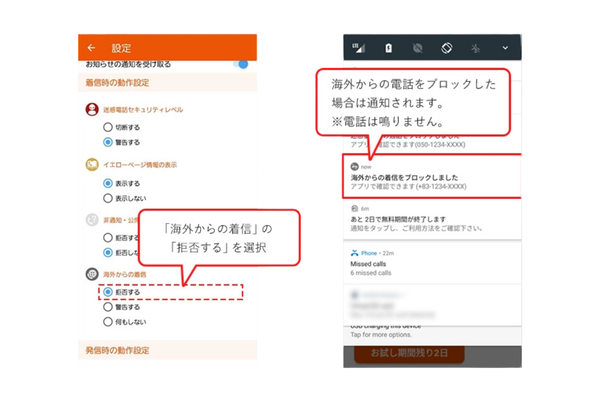Click the 海外からの着信 section icon
This screenshot has height=400, width=600.
90,273
